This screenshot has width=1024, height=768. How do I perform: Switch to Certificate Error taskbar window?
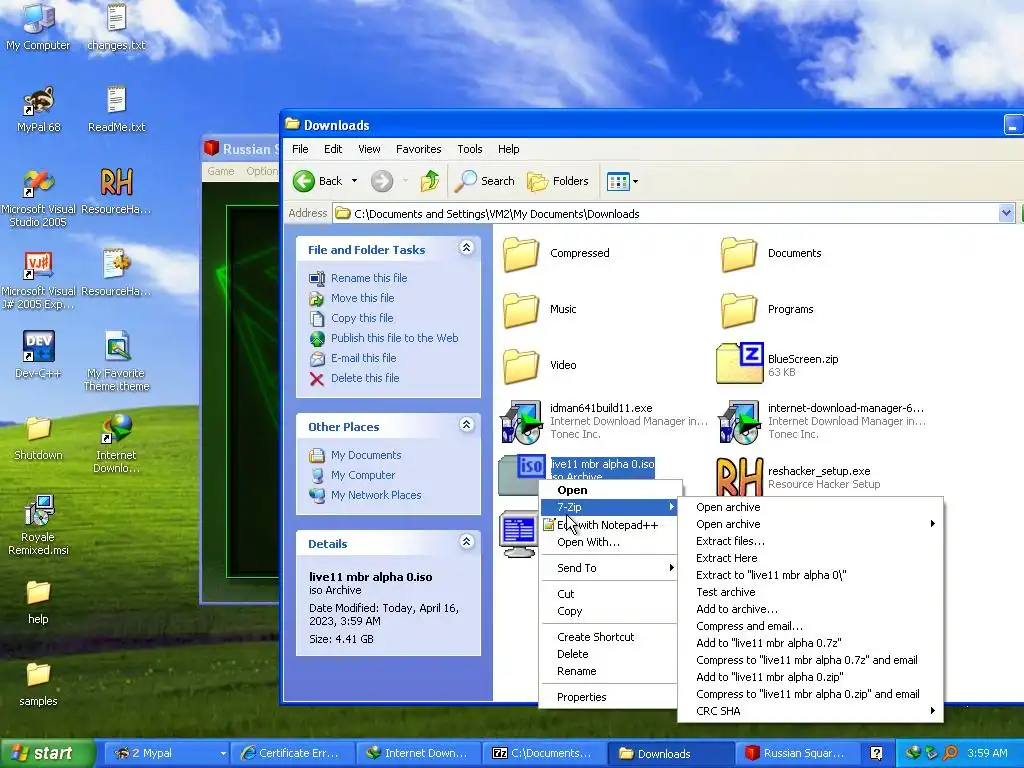295,753
